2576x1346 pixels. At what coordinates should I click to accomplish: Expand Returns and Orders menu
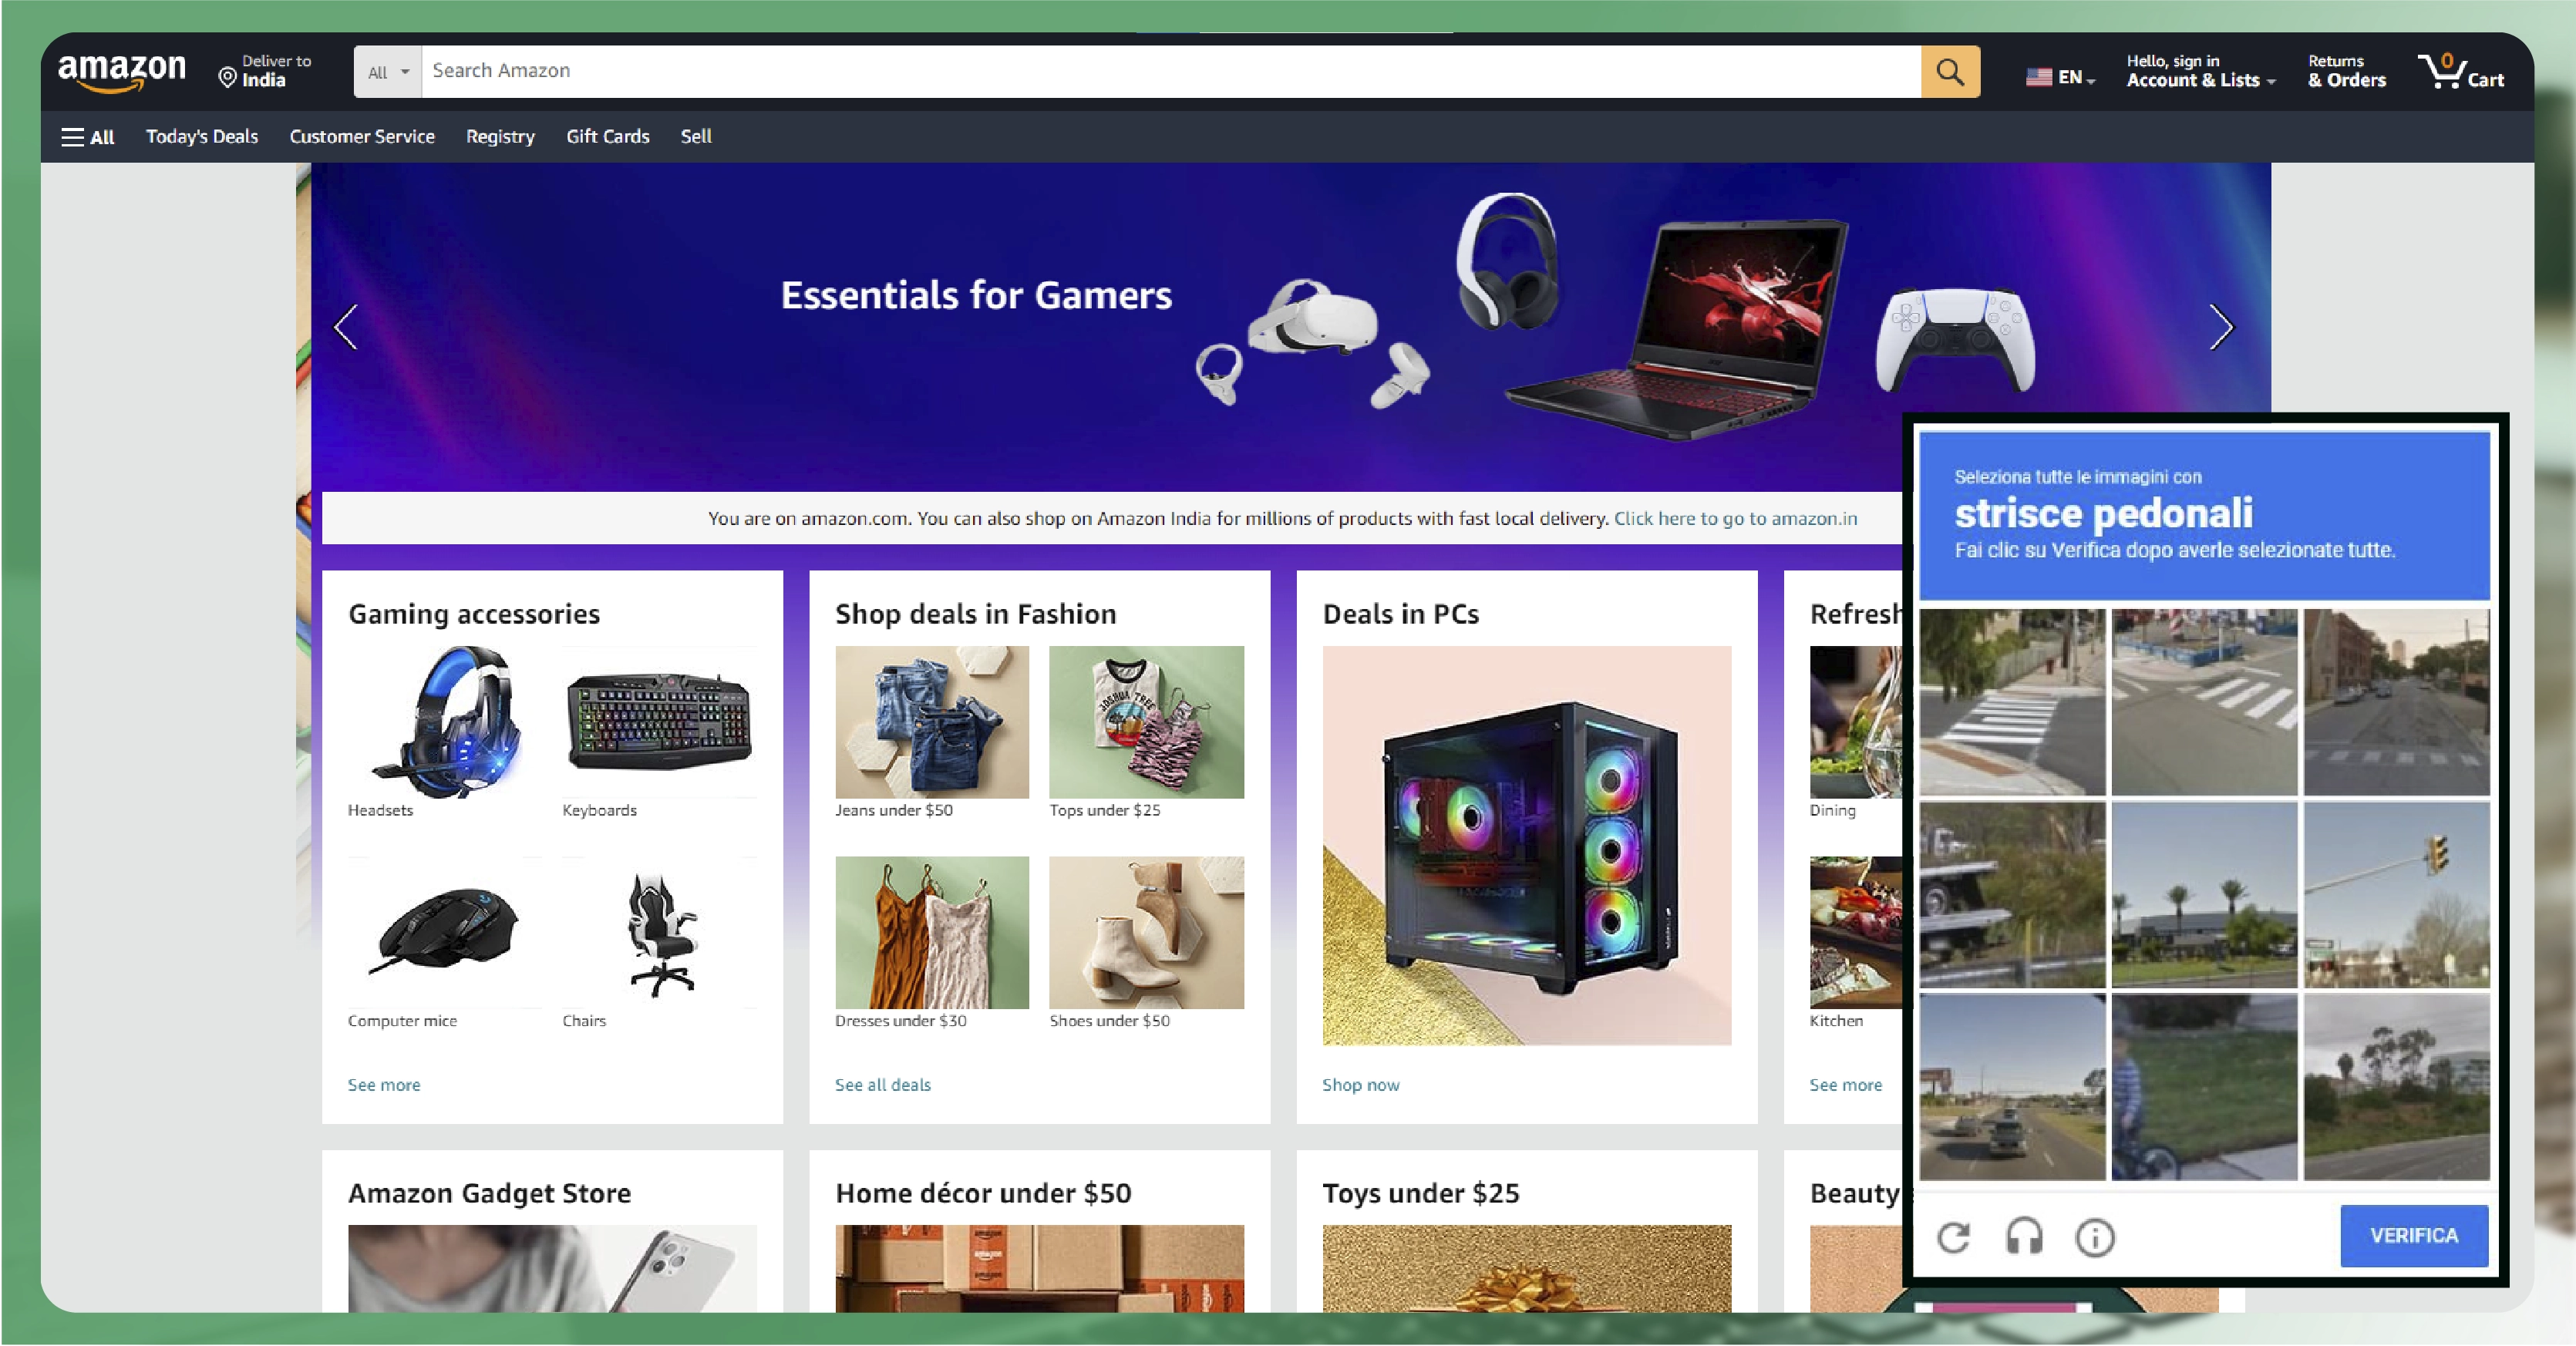point(2342,70)
